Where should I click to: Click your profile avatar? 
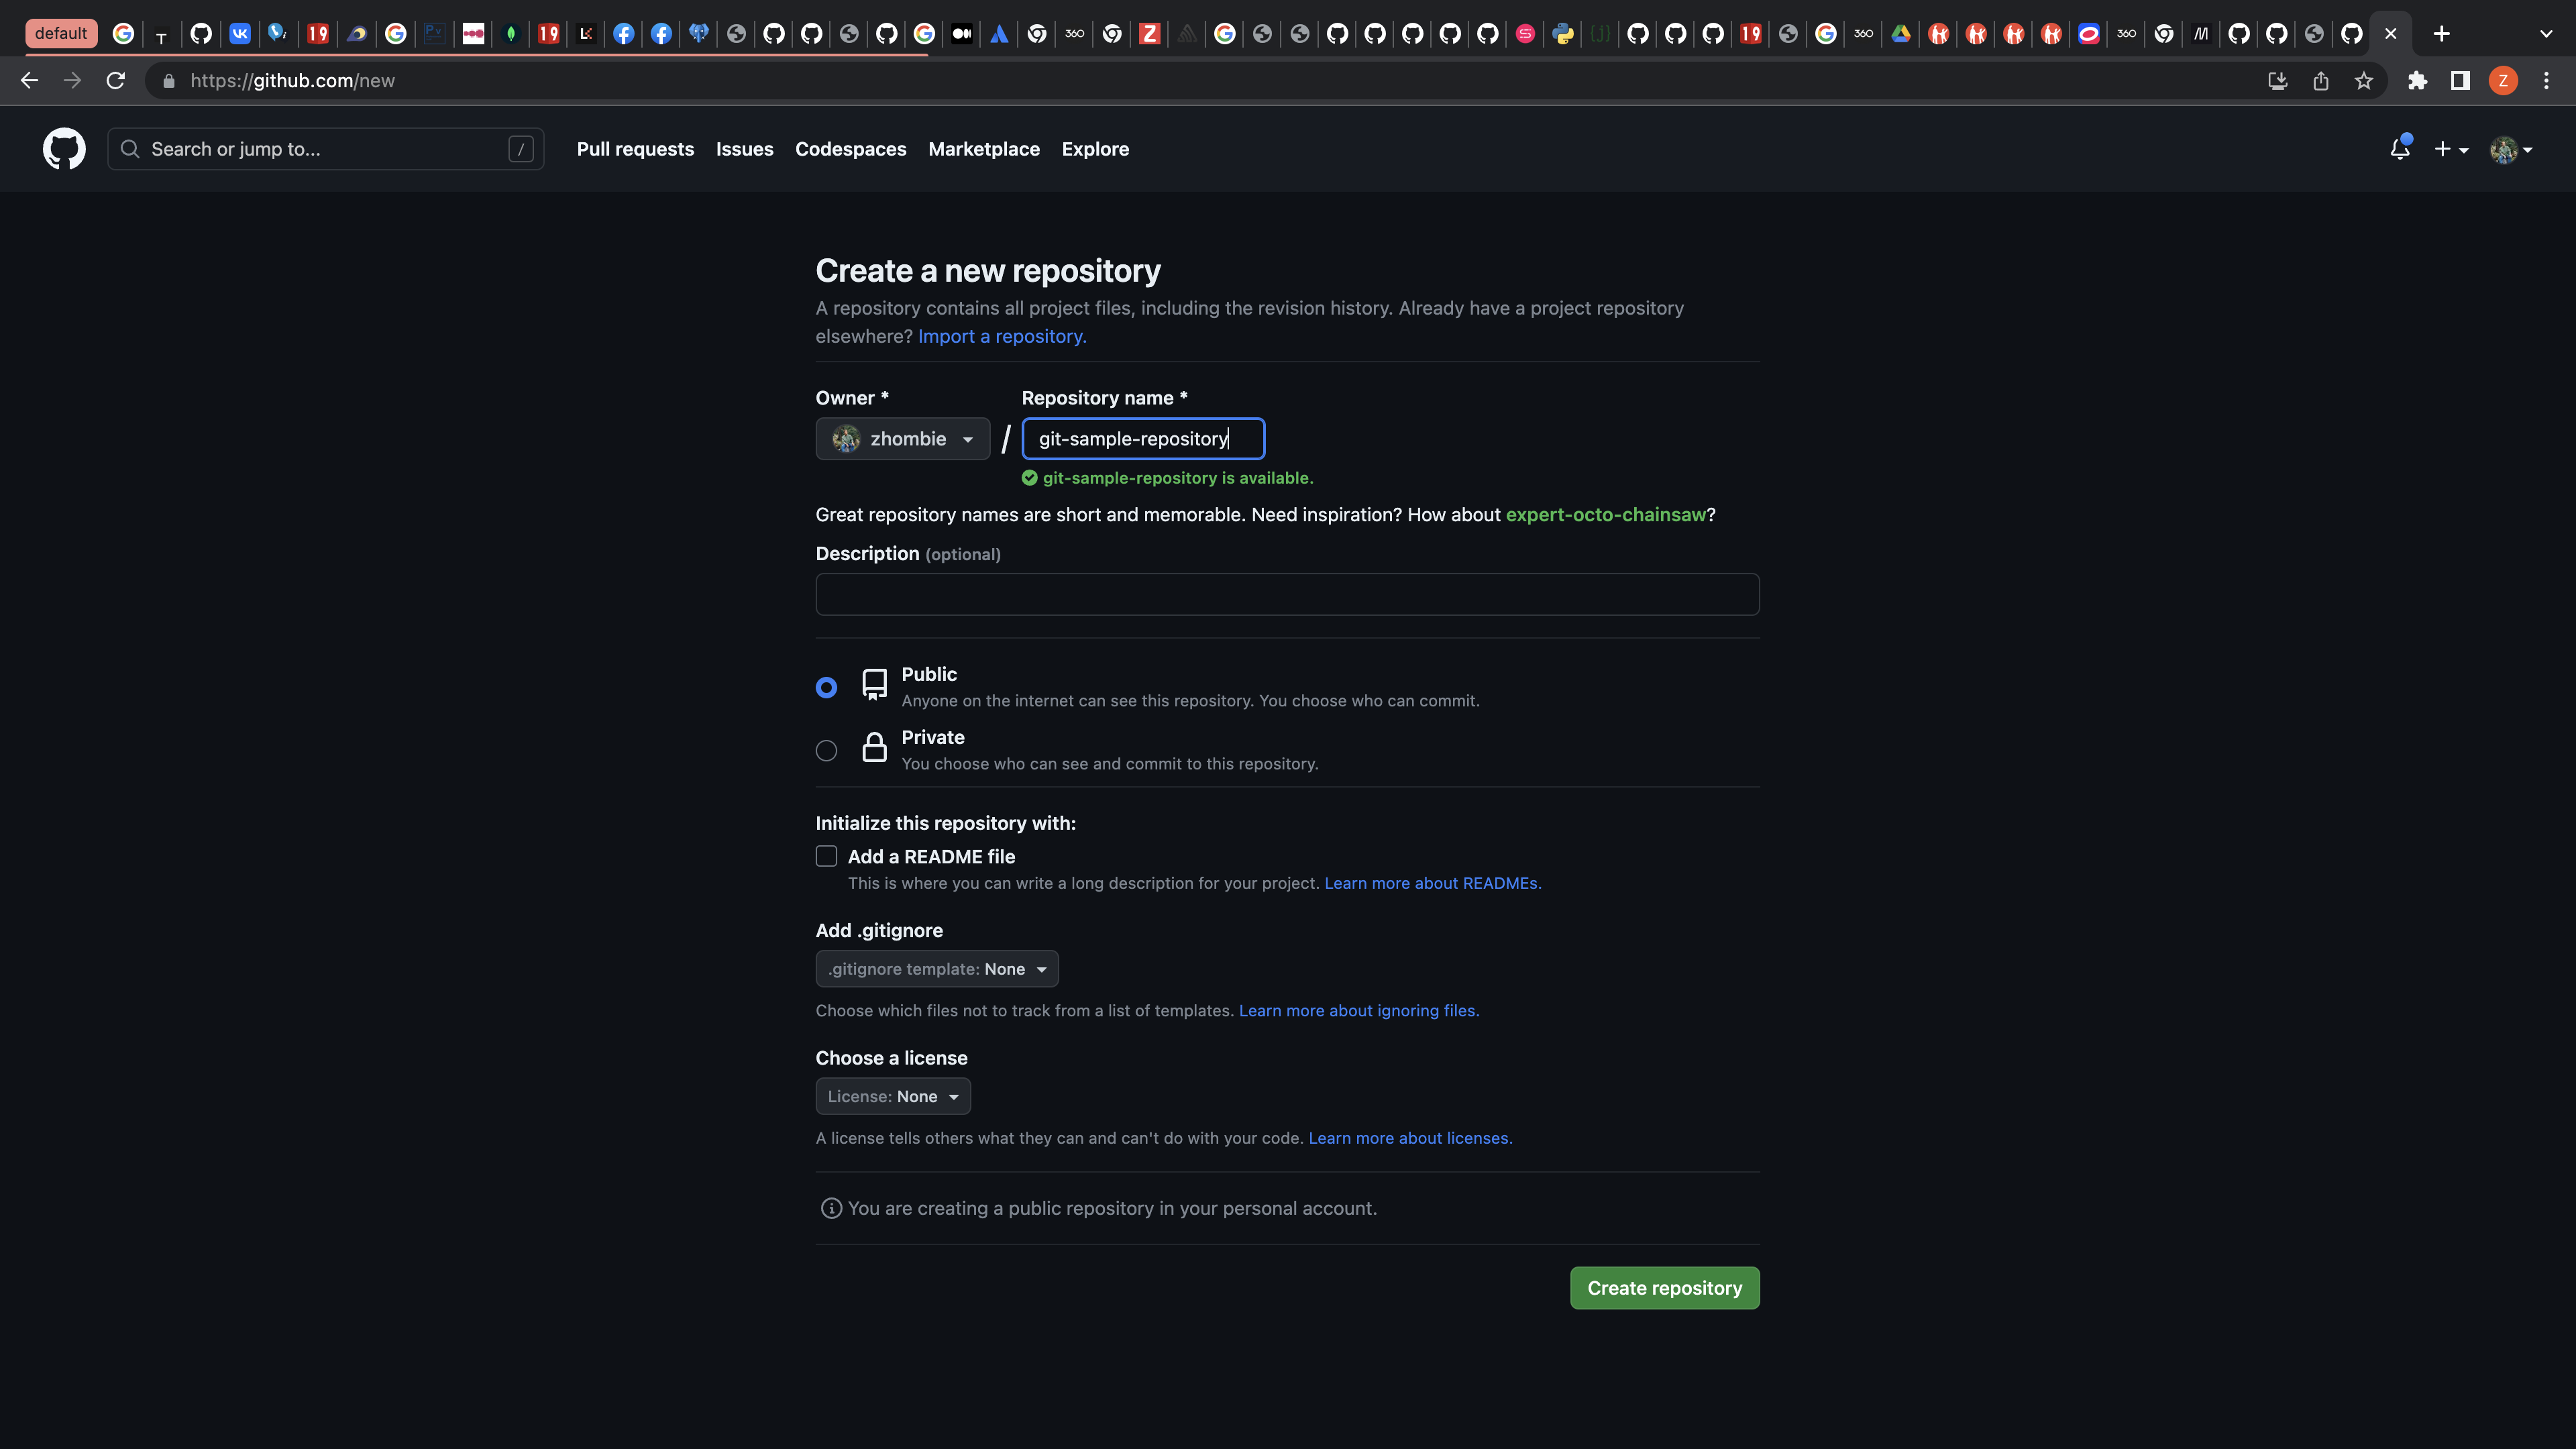2504,148
